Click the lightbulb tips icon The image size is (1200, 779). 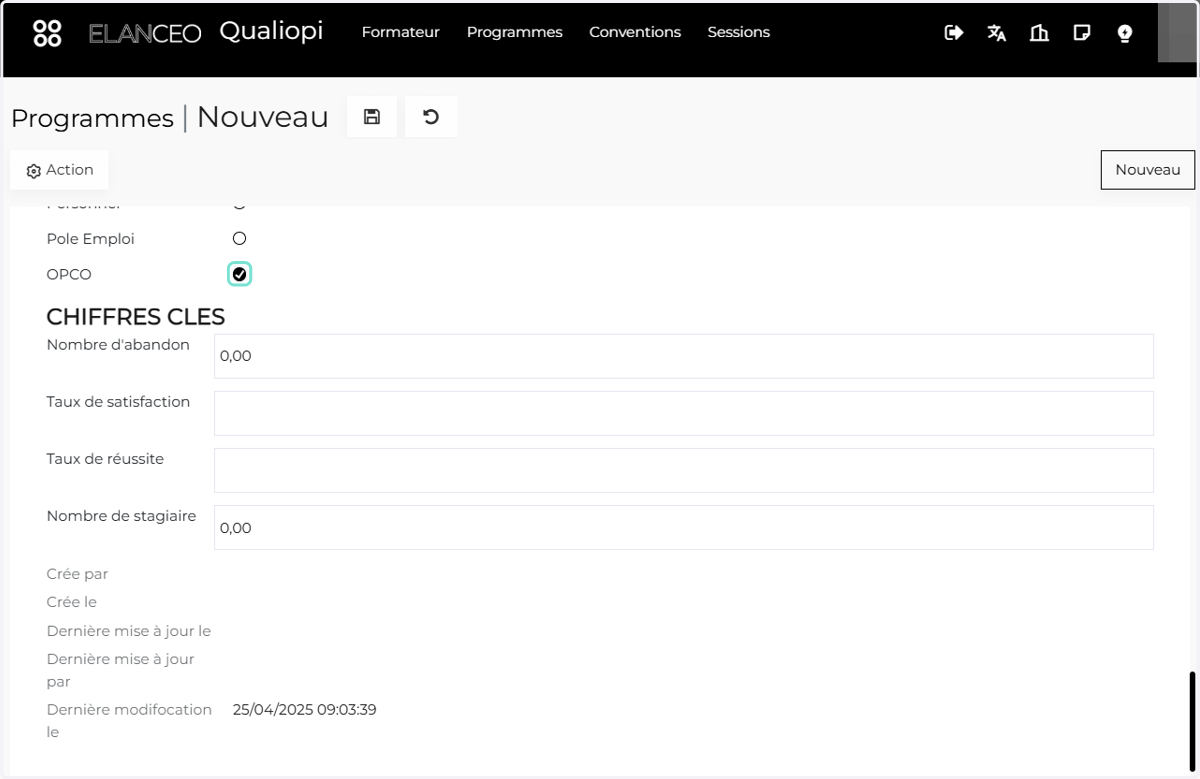1124,33
